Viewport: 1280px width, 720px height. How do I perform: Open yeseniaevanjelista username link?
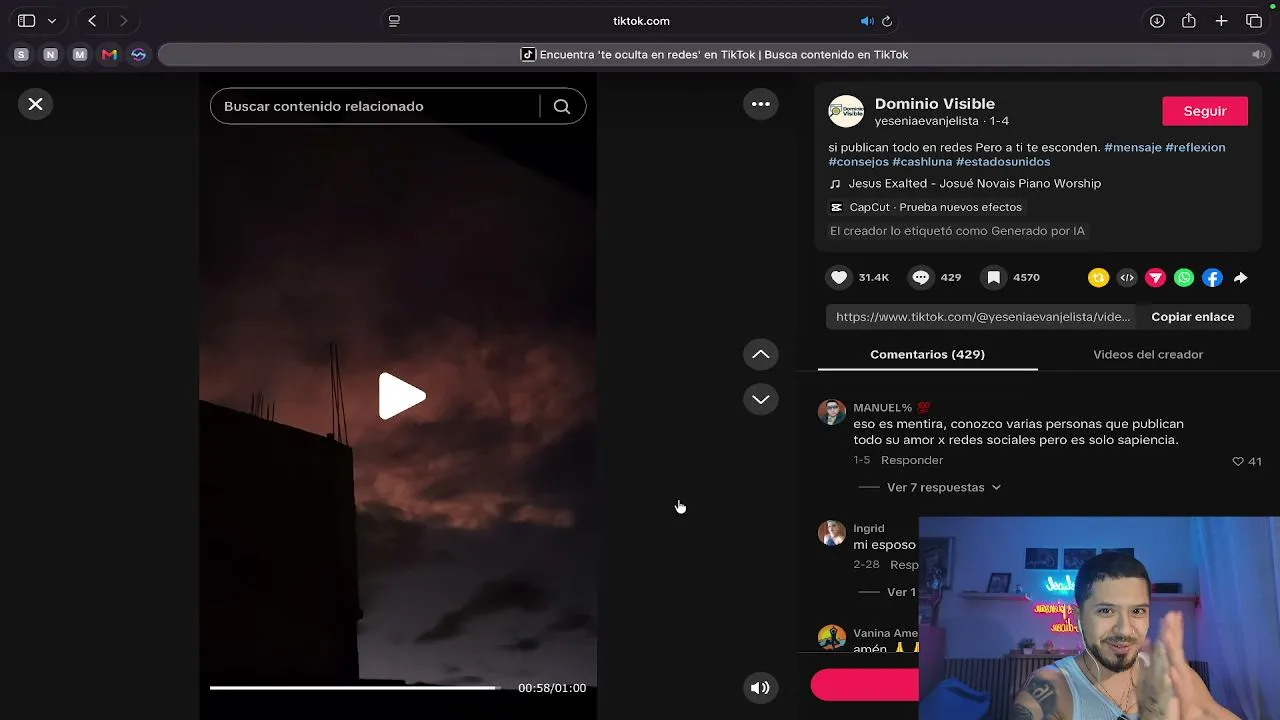tap(926, 121)
